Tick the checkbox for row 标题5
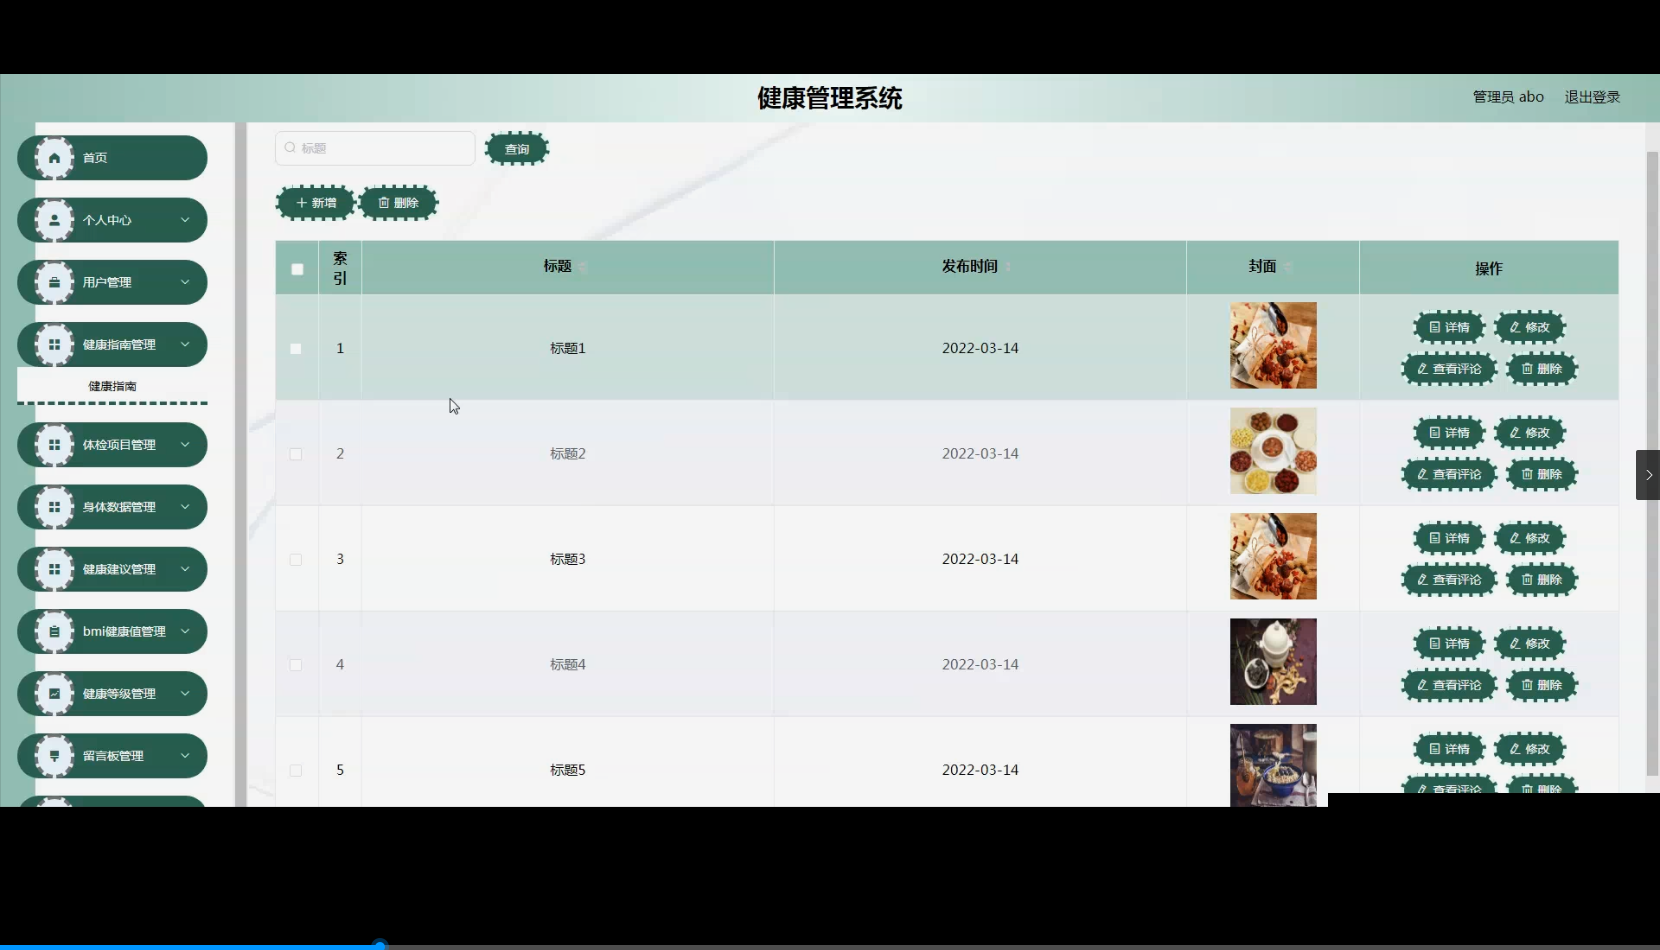 tap(296, 771)
